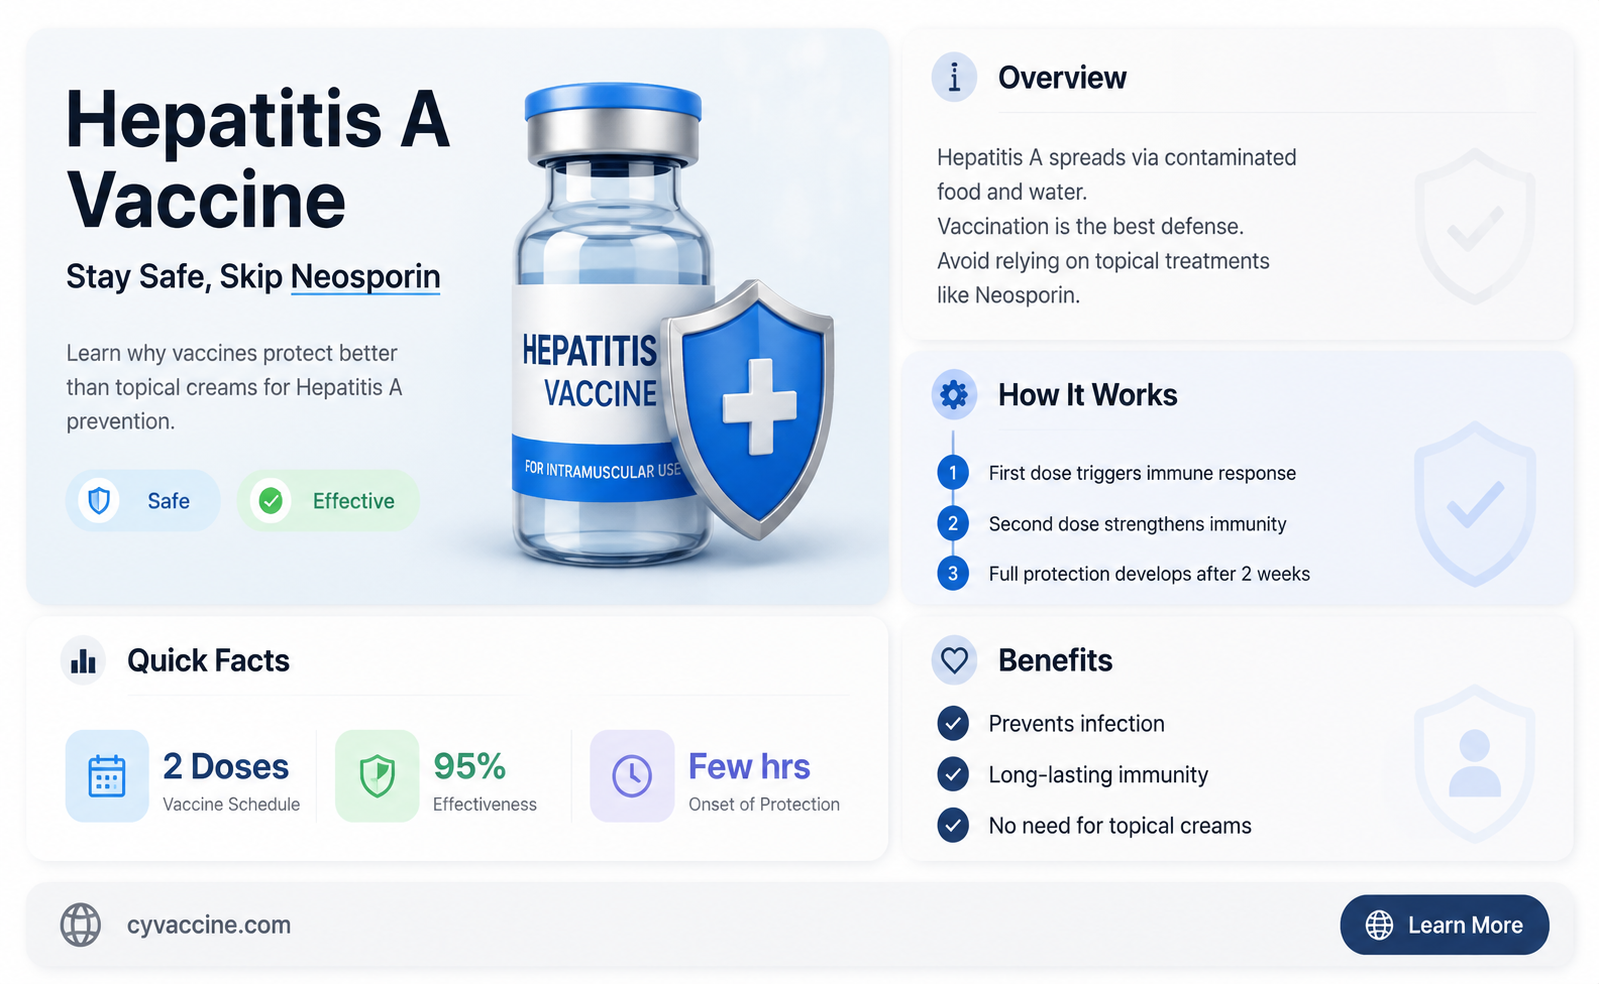Click the calendar icon for Vaccine Schedule
This screenshot has width=1599, height=984.
pyautogui.click(x=107, y=776)
